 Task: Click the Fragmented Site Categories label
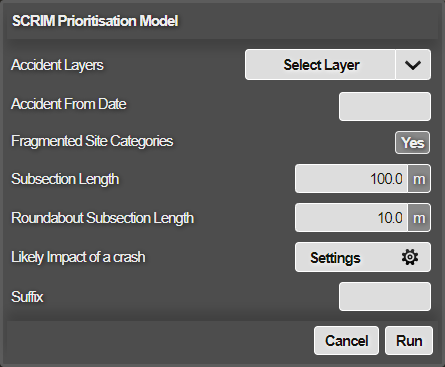click(x=92, y=141)
